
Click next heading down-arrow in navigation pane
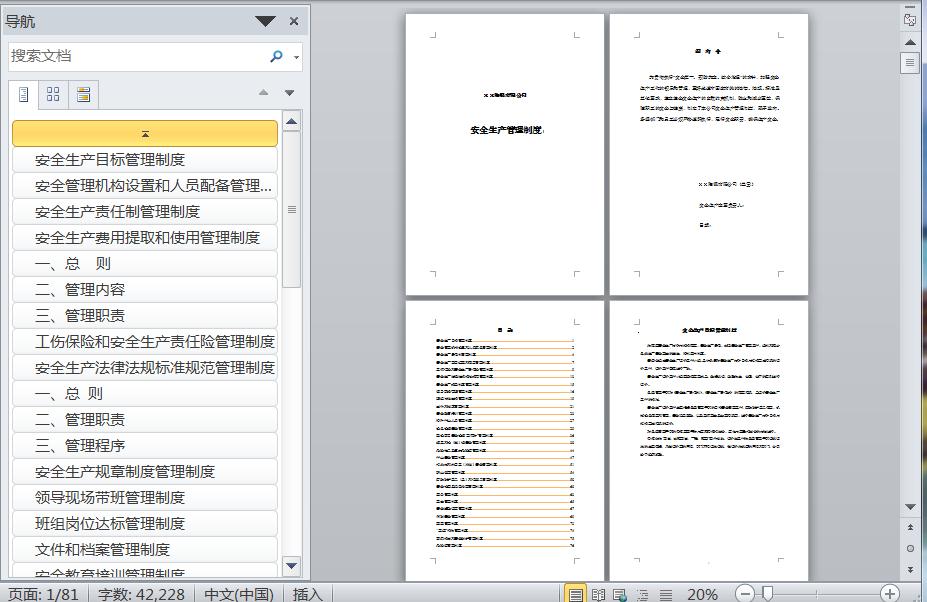click(x=289, y=91)
